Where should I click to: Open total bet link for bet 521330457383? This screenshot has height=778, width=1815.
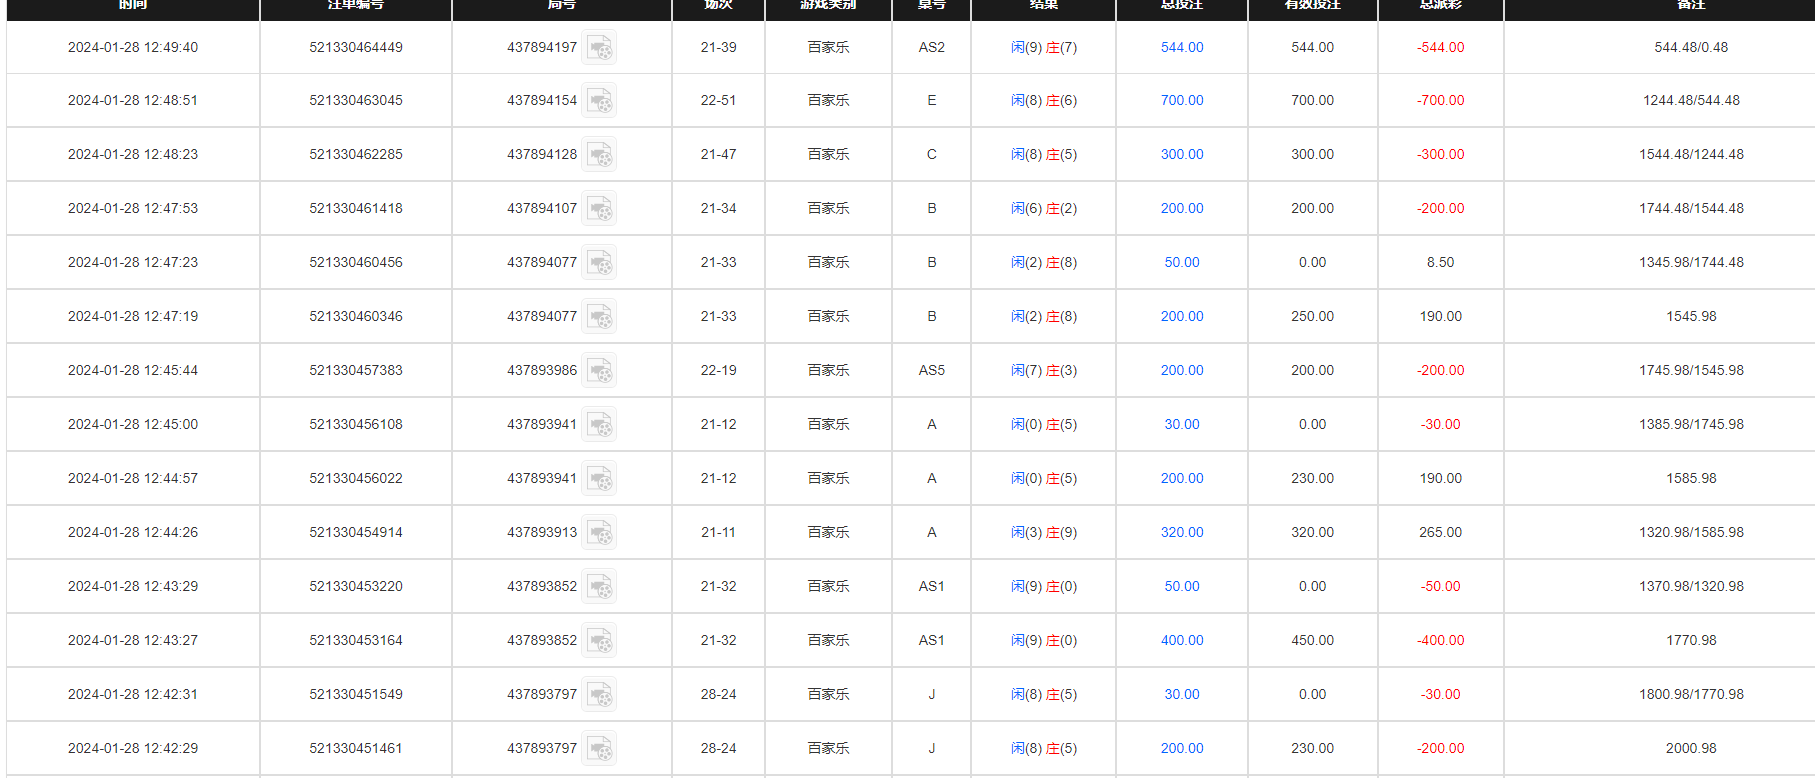(1182, 370)
